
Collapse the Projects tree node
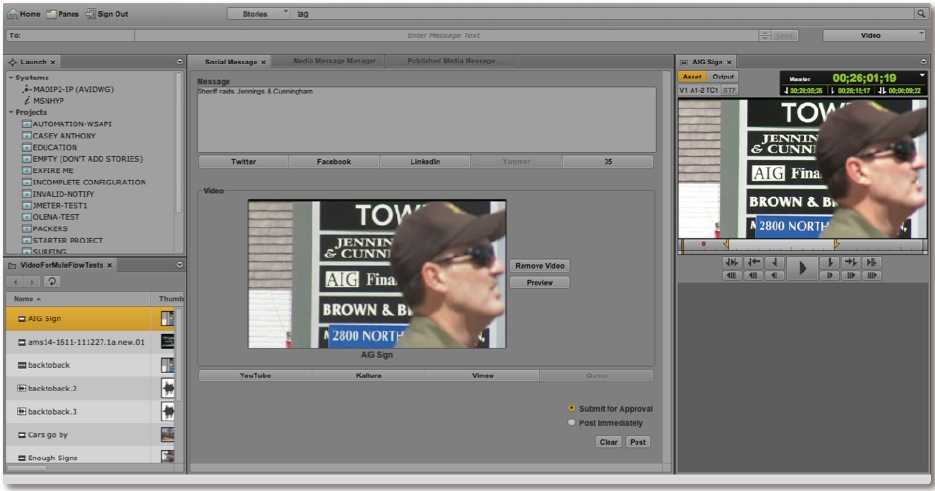point(11,112)
